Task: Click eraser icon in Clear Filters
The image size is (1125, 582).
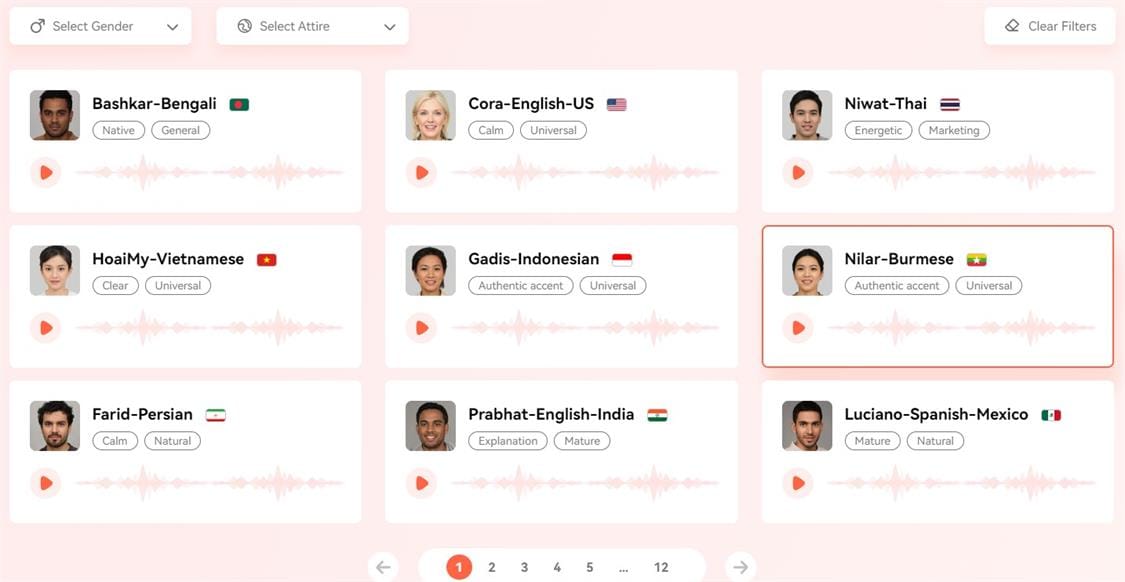Action: [1012, 26]
